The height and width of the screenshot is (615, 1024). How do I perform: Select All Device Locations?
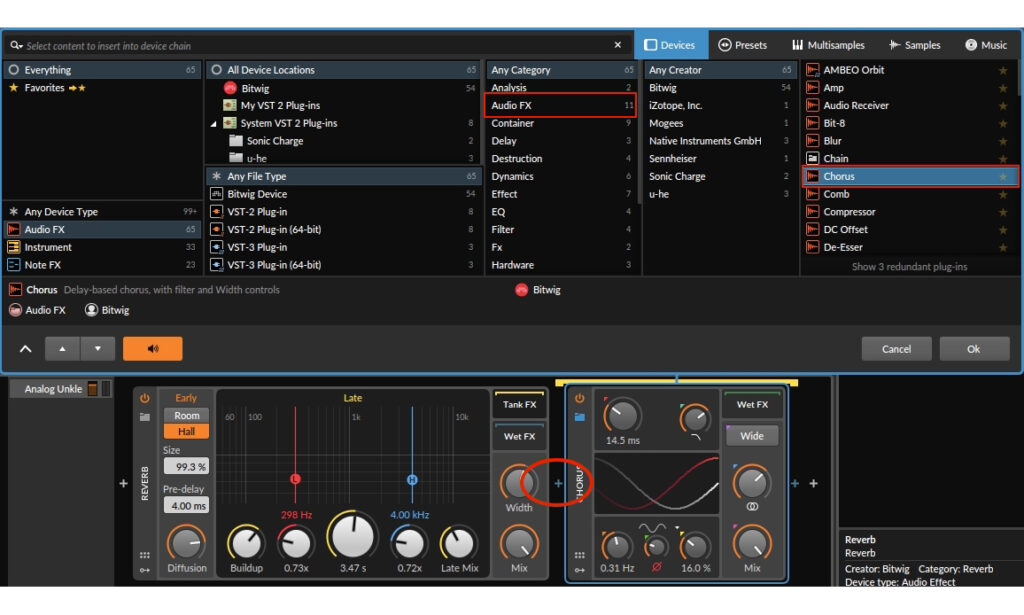(x=344, y=70)
